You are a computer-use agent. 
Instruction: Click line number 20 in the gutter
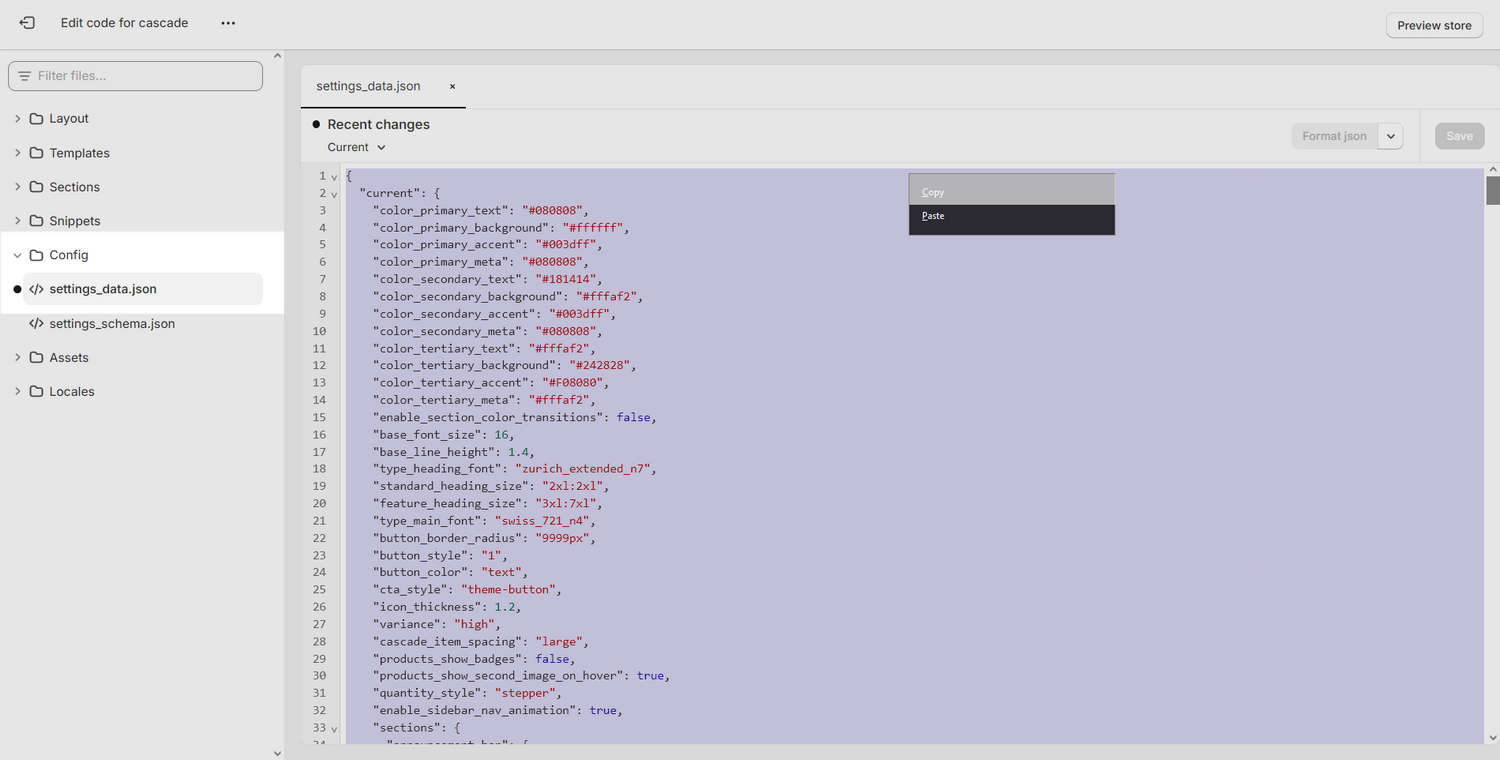[319, 504]
